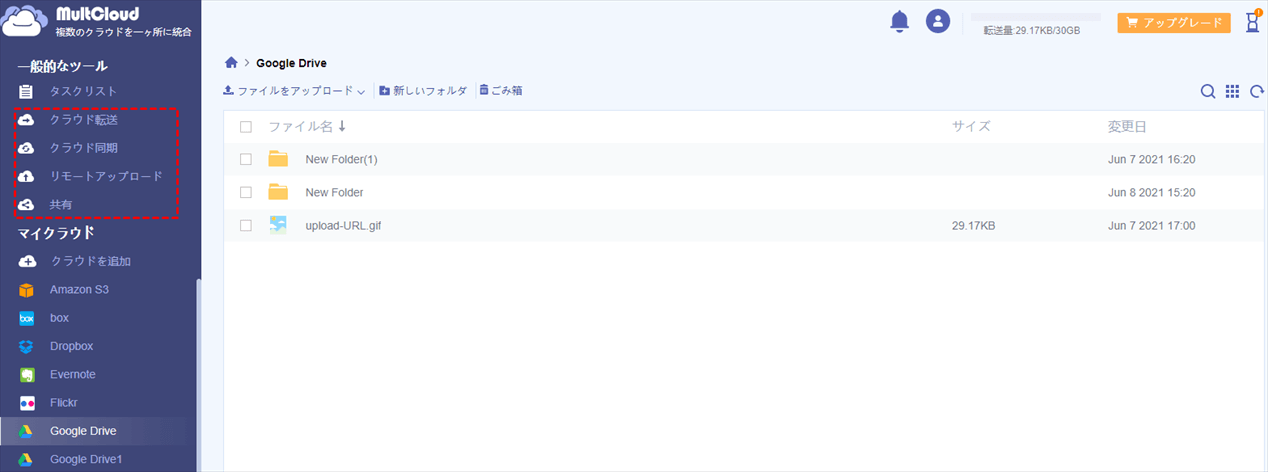1268x472 pixels.
Task: Click クラウドを追加 to add a cloud
Action: [x=91, y=261]
